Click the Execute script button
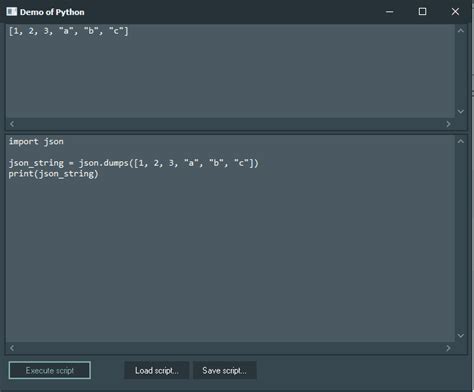The width and height of the screenshot is (474, 392). point(50,370)
